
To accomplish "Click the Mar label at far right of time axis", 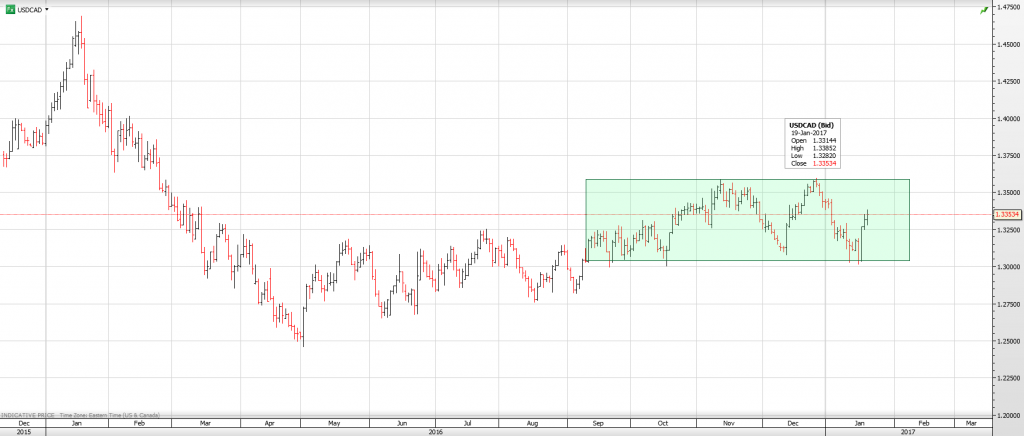I will tap(971, 423).
